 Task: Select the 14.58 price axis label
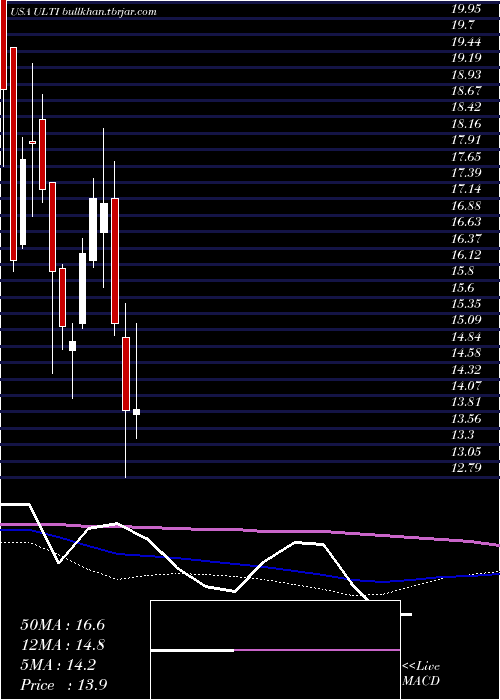(x=466, y=354)
